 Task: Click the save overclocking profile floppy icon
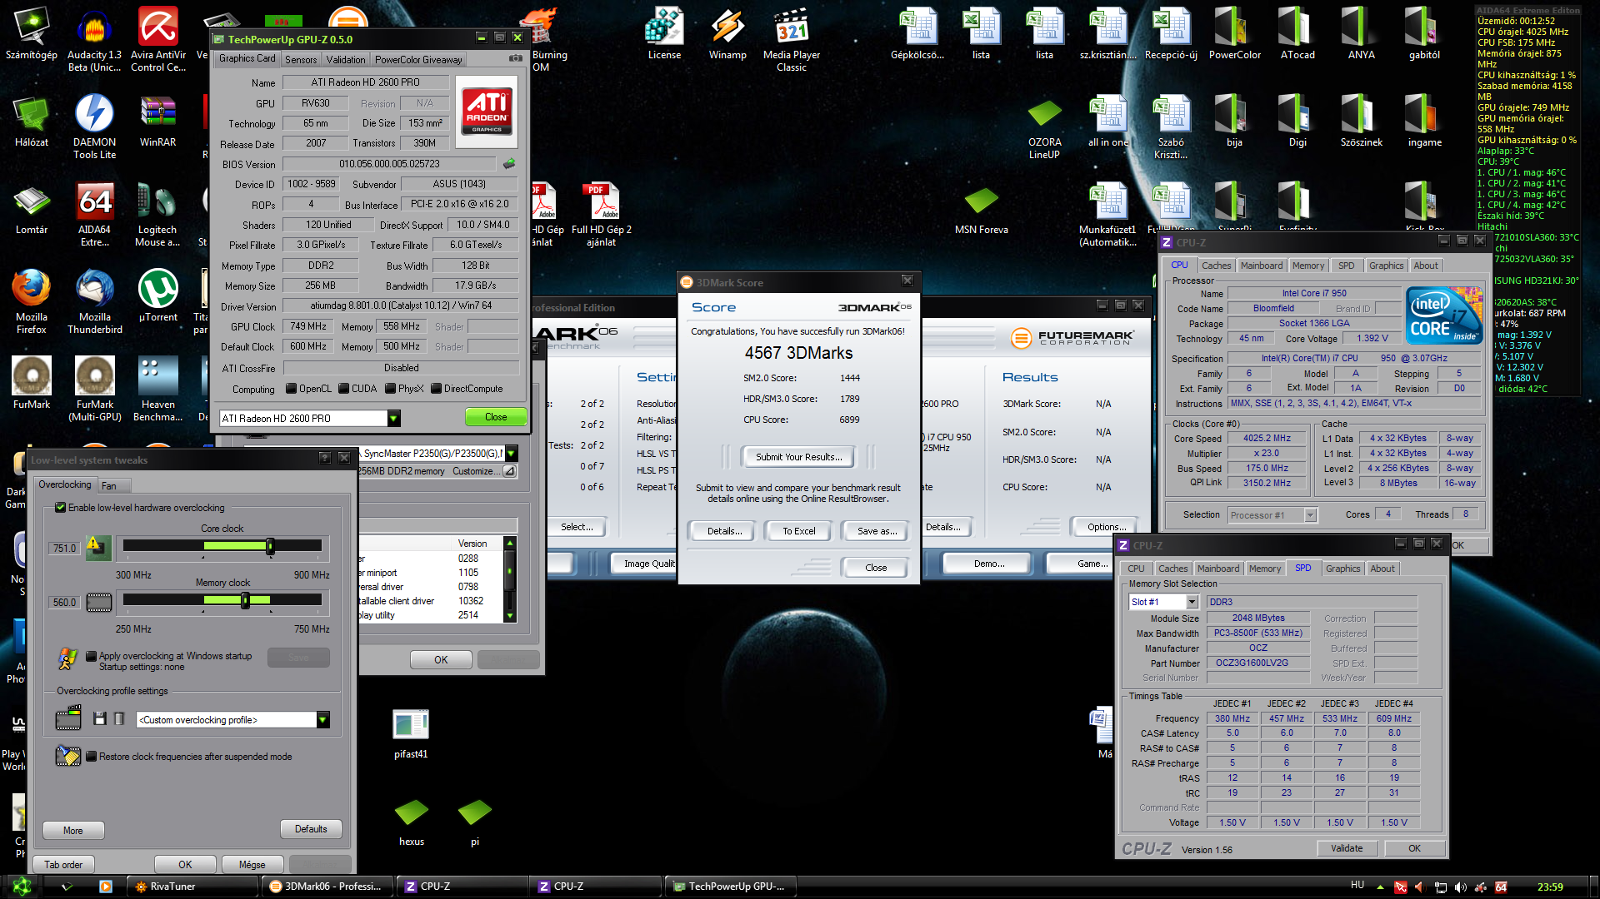99,719
